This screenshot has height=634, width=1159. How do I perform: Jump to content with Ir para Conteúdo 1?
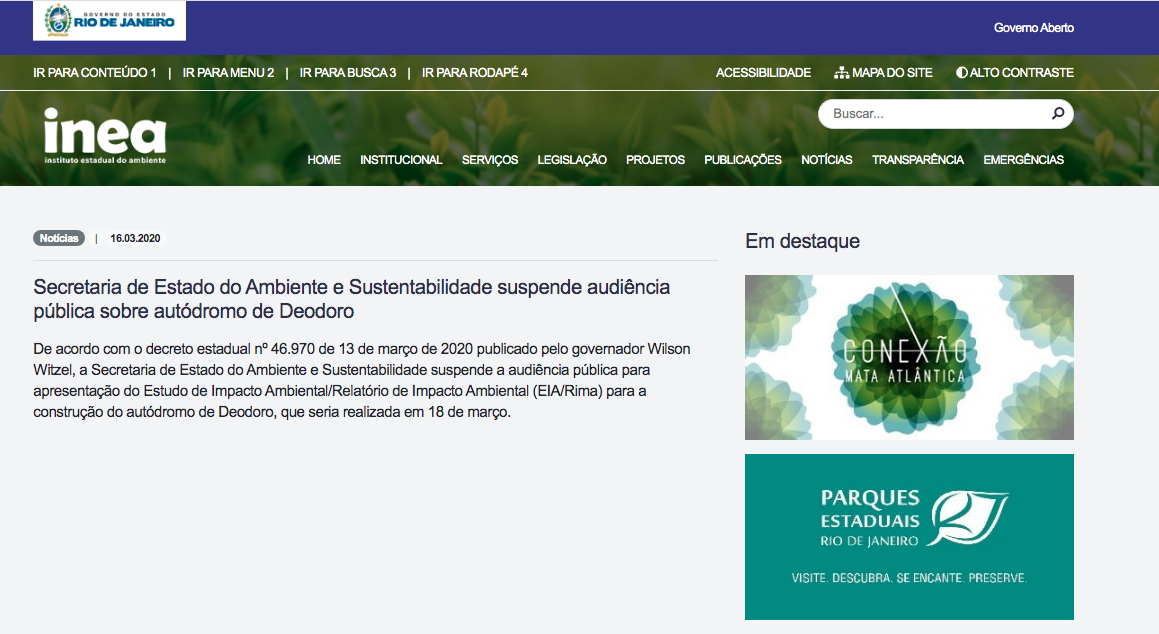[x=94, y=73]
